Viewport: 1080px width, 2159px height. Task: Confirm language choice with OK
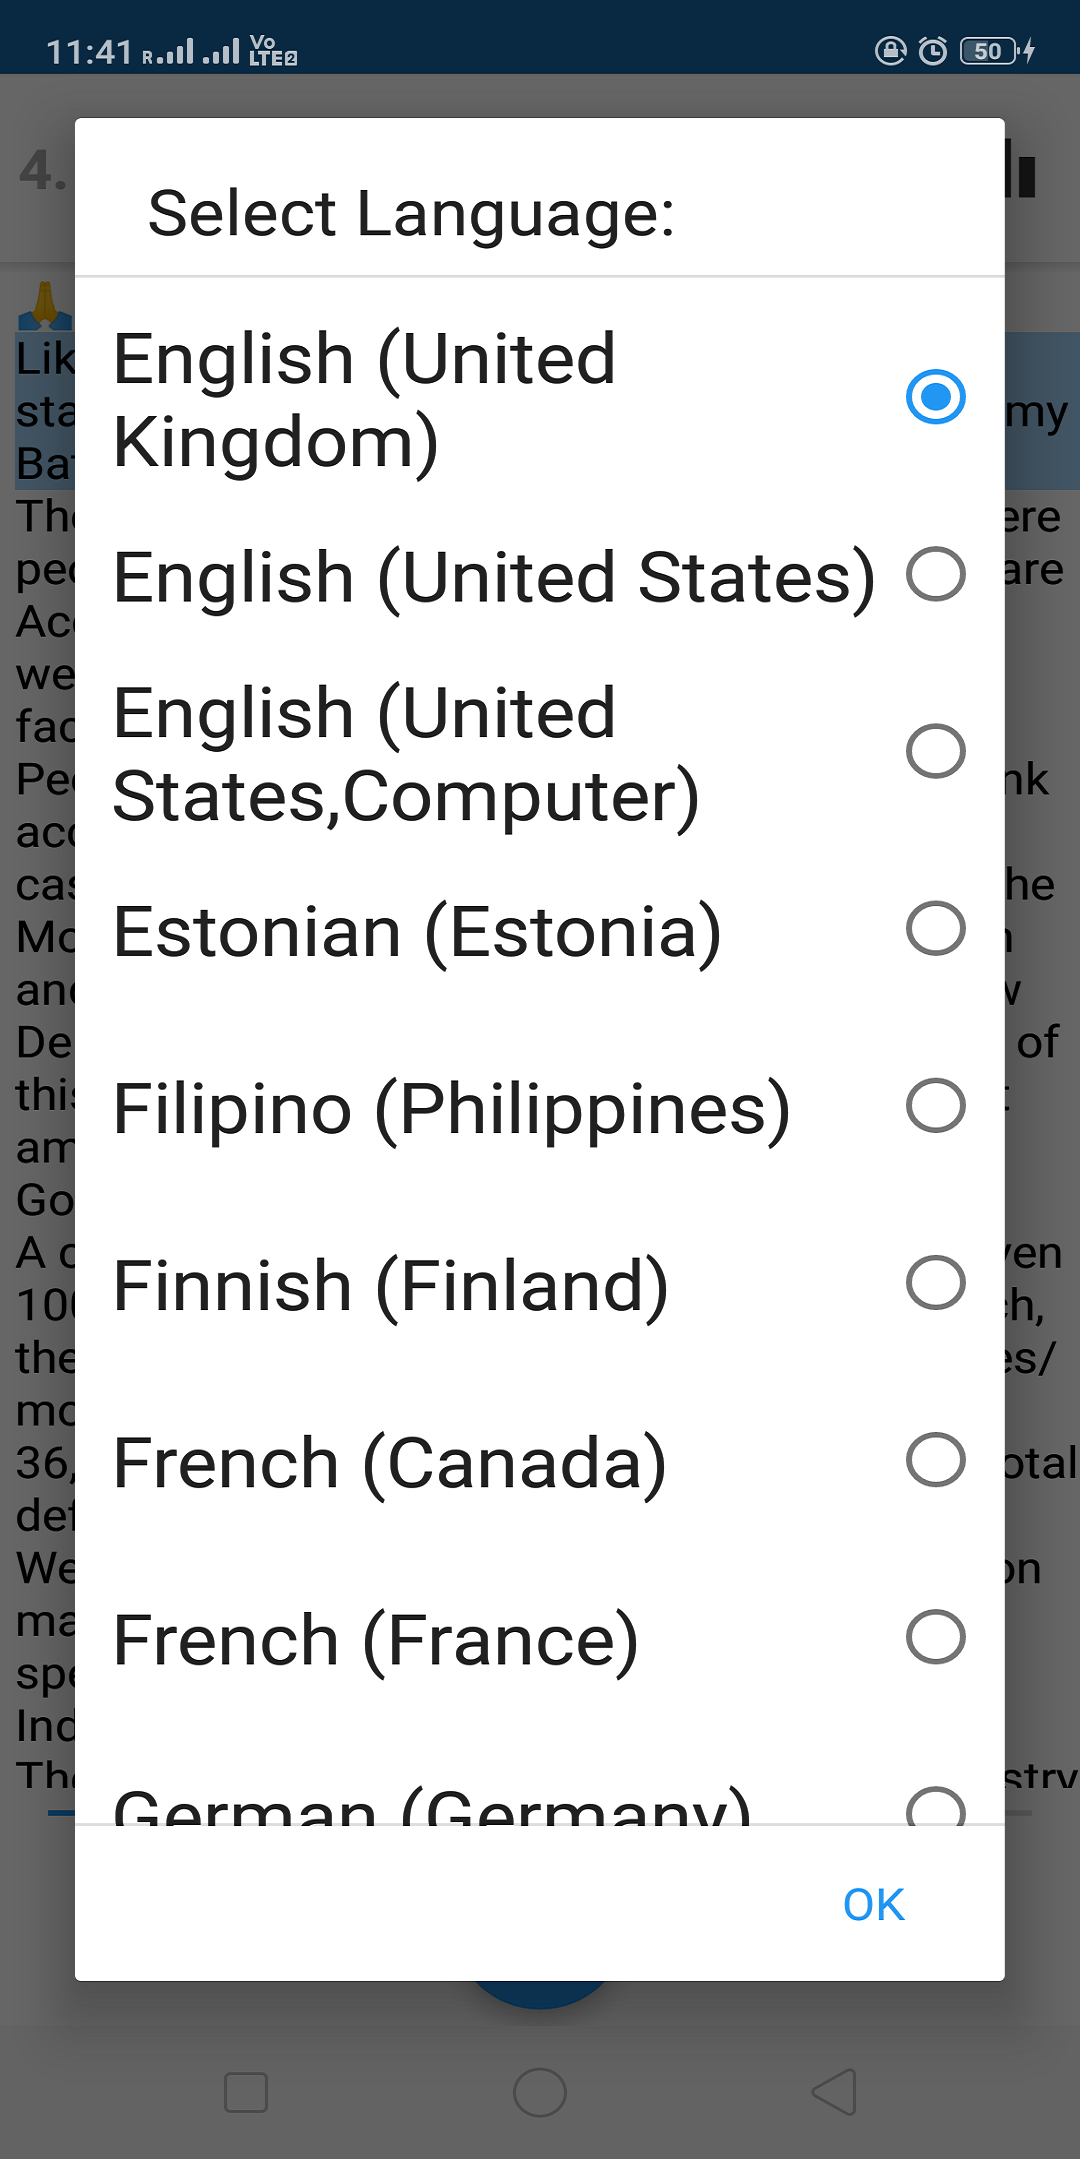click(x=872, y=1904)
